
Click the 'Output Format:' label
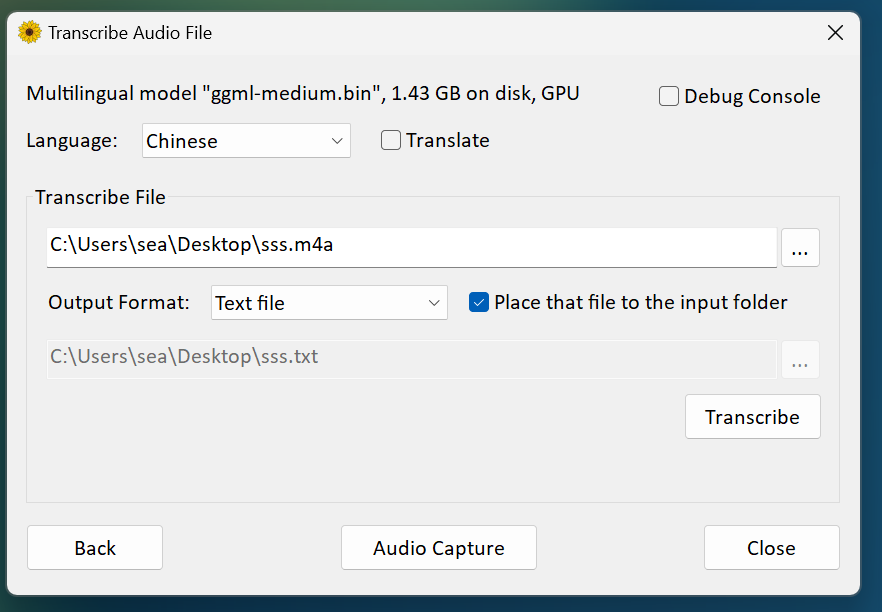(x=119, y=303)
